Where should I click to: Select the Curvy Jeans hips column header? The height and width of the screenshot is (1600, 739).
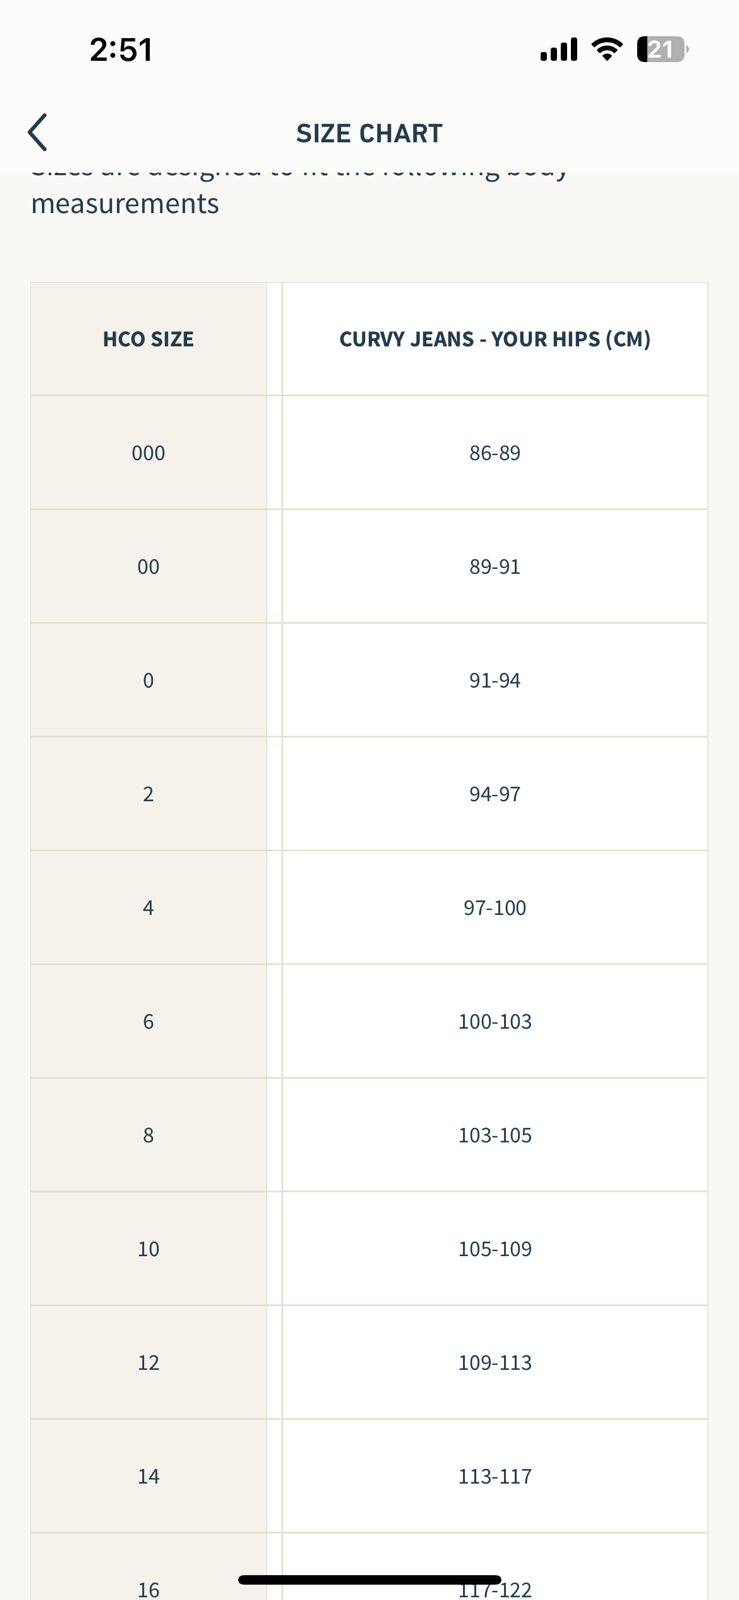tap(495, 339)
